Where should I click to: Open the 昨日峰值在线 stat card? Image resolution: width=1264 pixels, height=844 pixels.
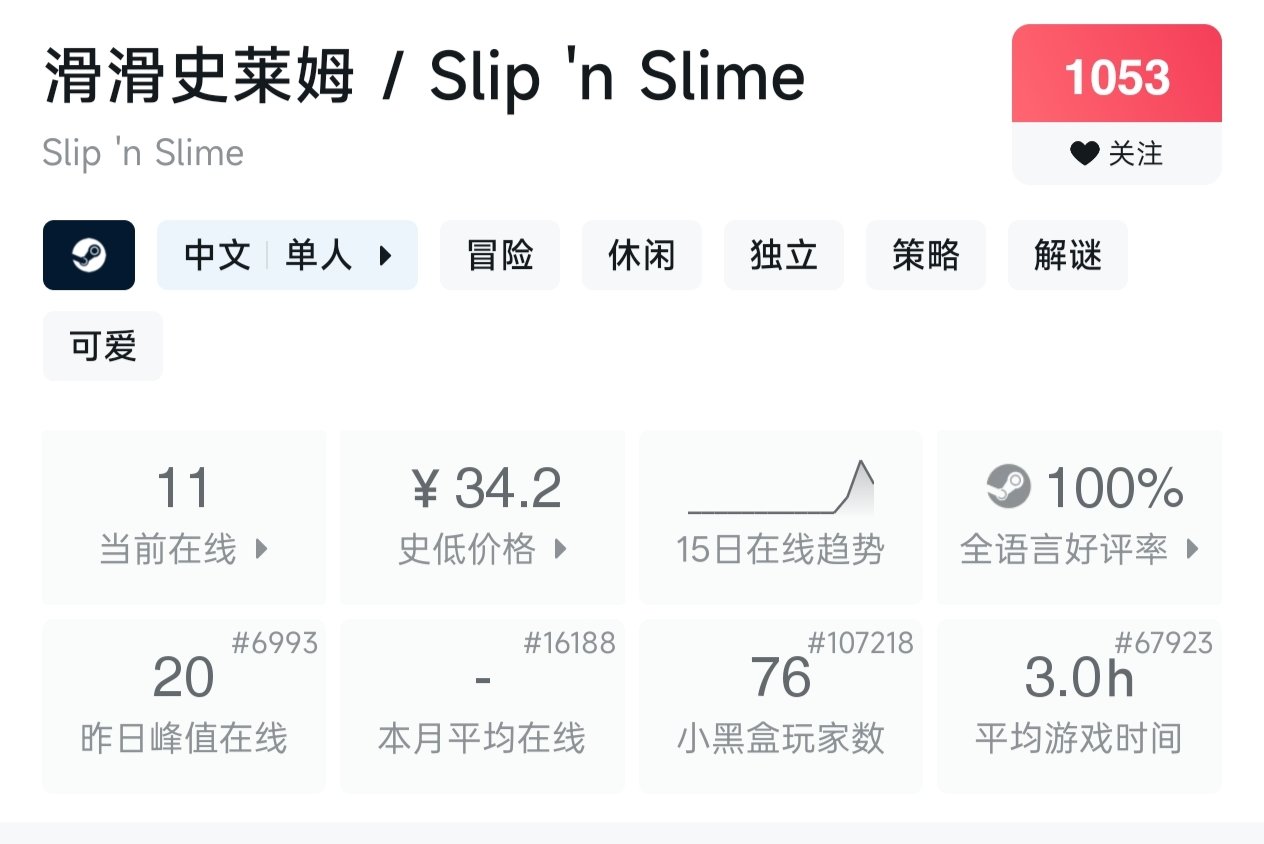tap(184, 706)
